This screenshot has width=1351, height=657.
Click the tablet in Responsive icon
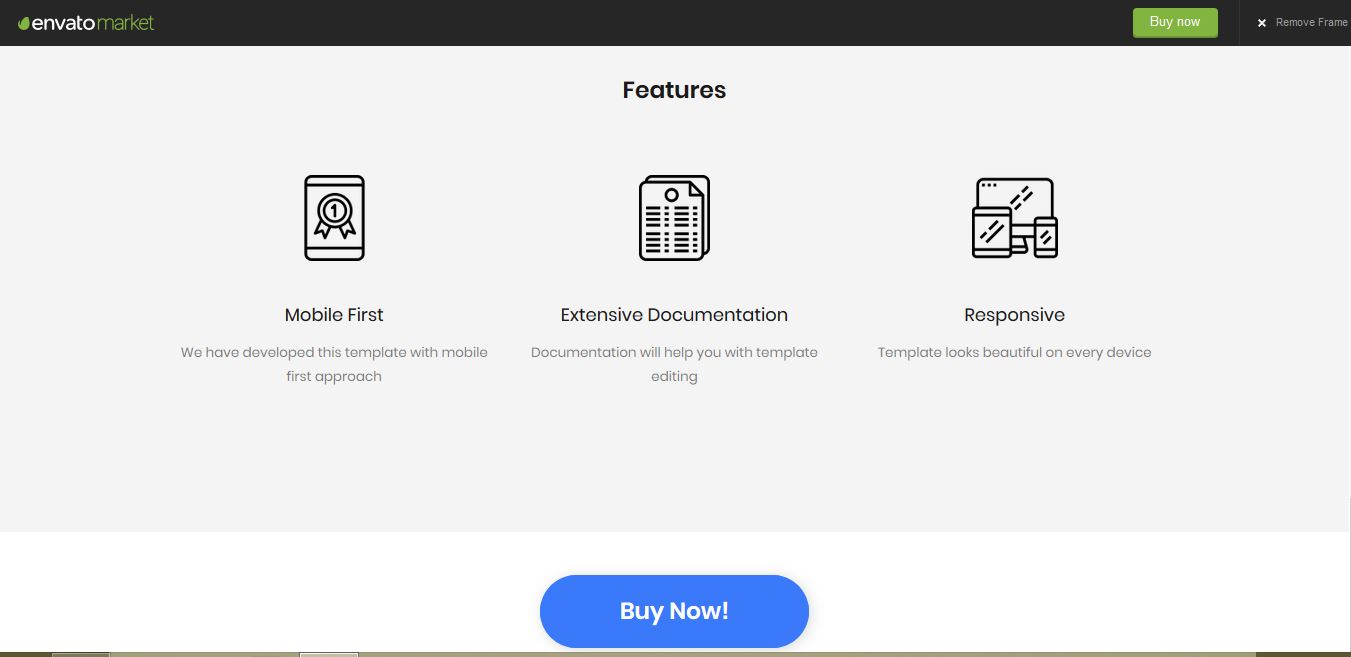click(991, 232)
